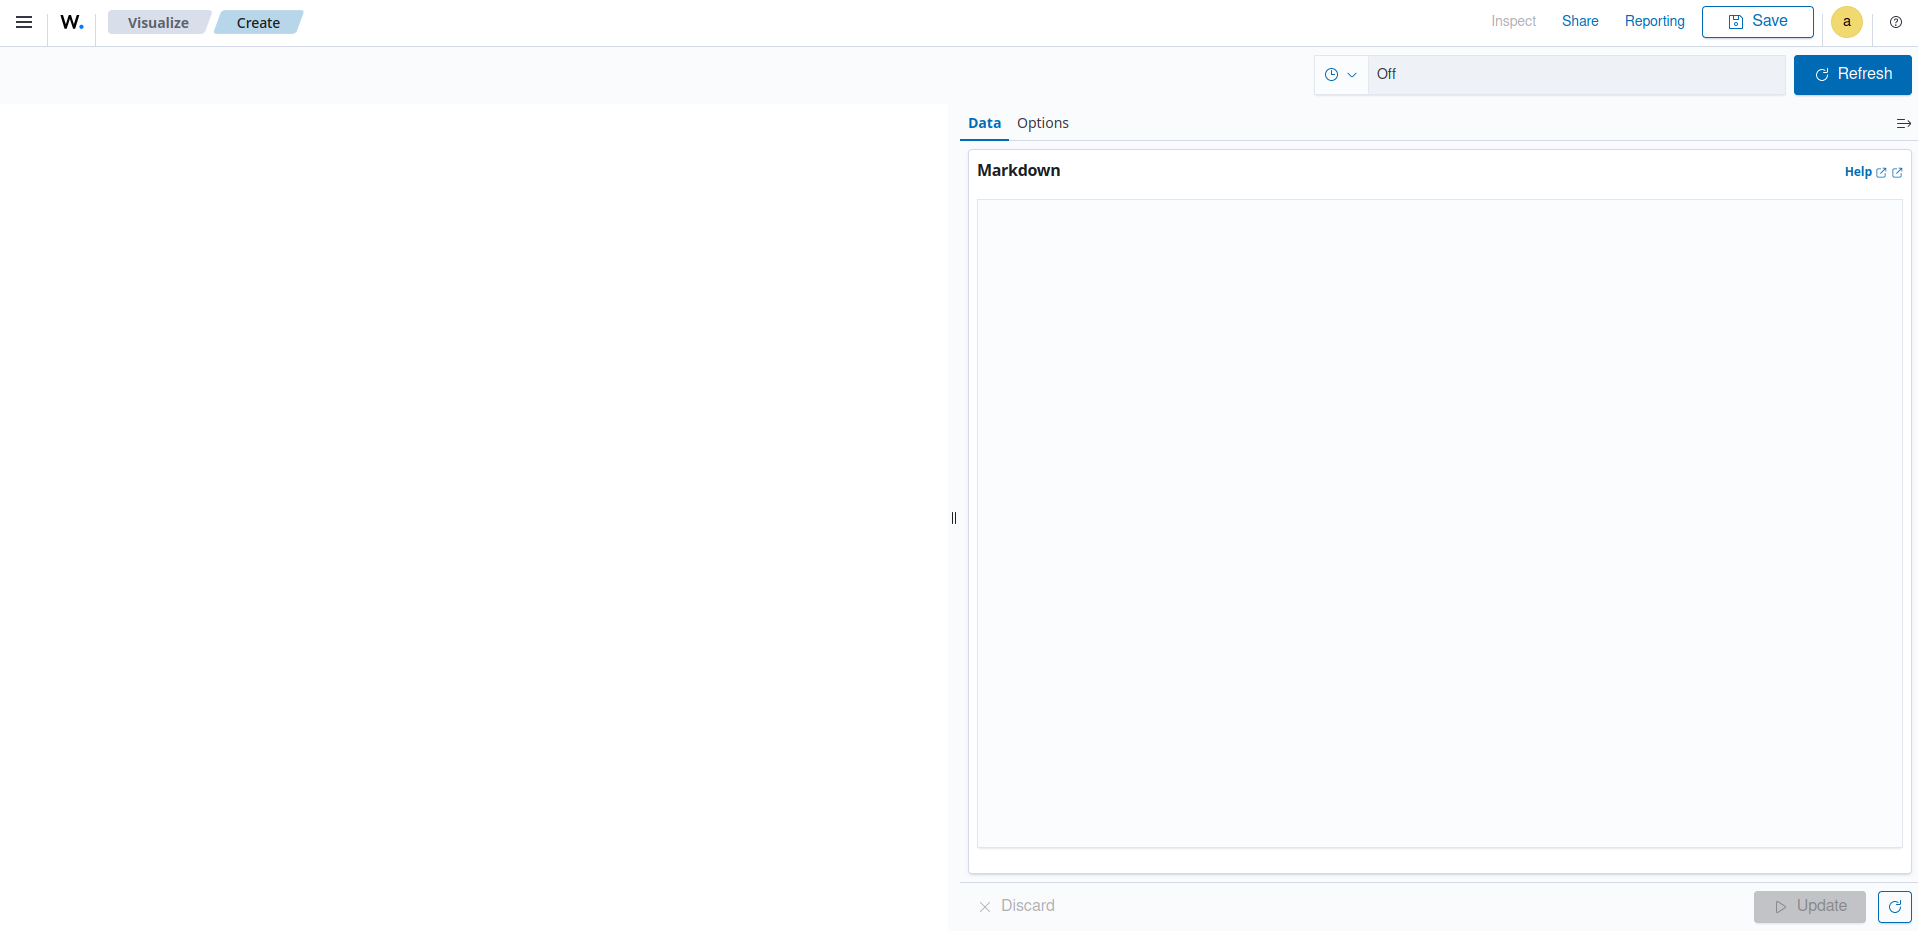Click the panel resize handle
Viewport: 1918px width, 931px height.
click(x=954, y=517)
